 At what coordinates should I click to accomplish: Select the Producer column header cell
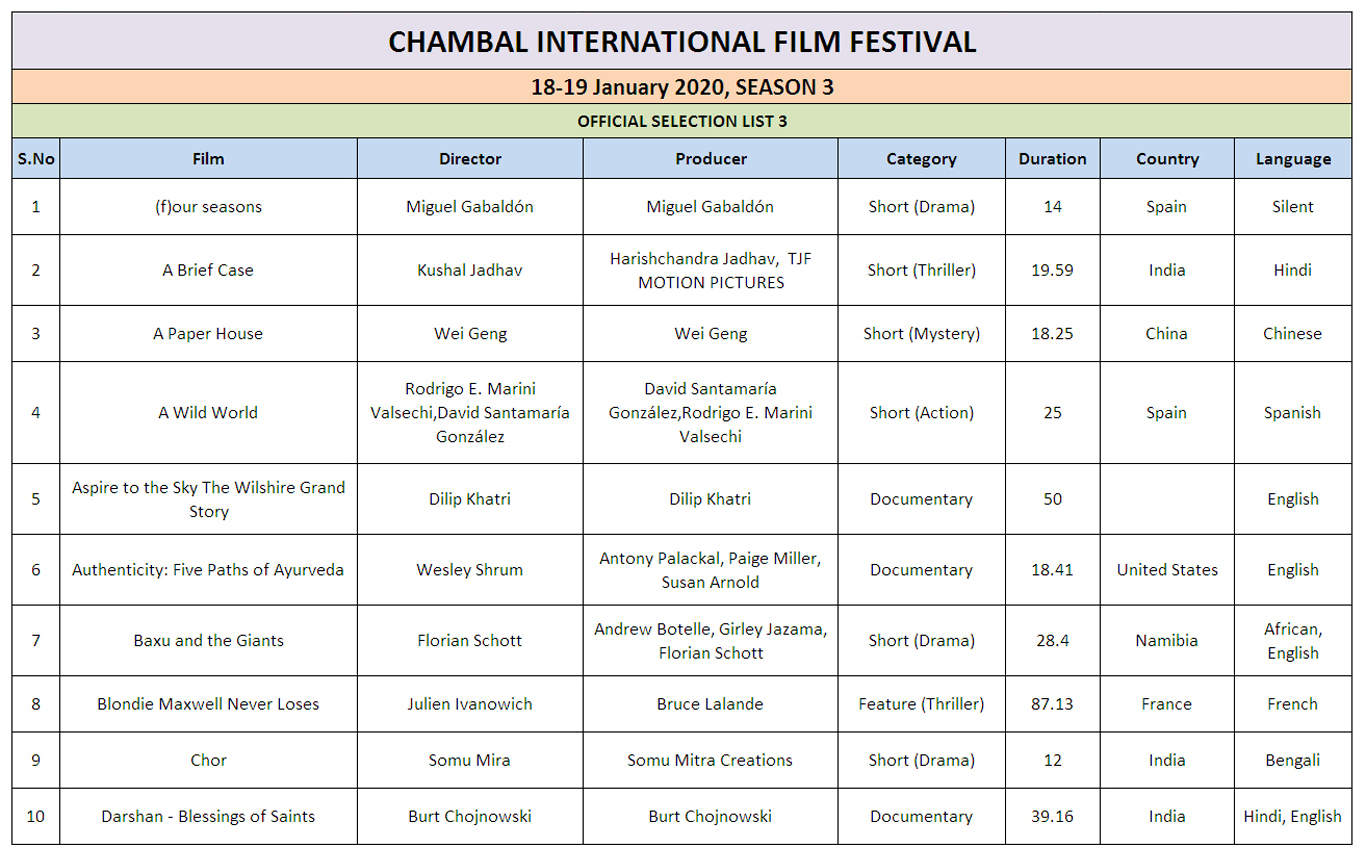710,158
